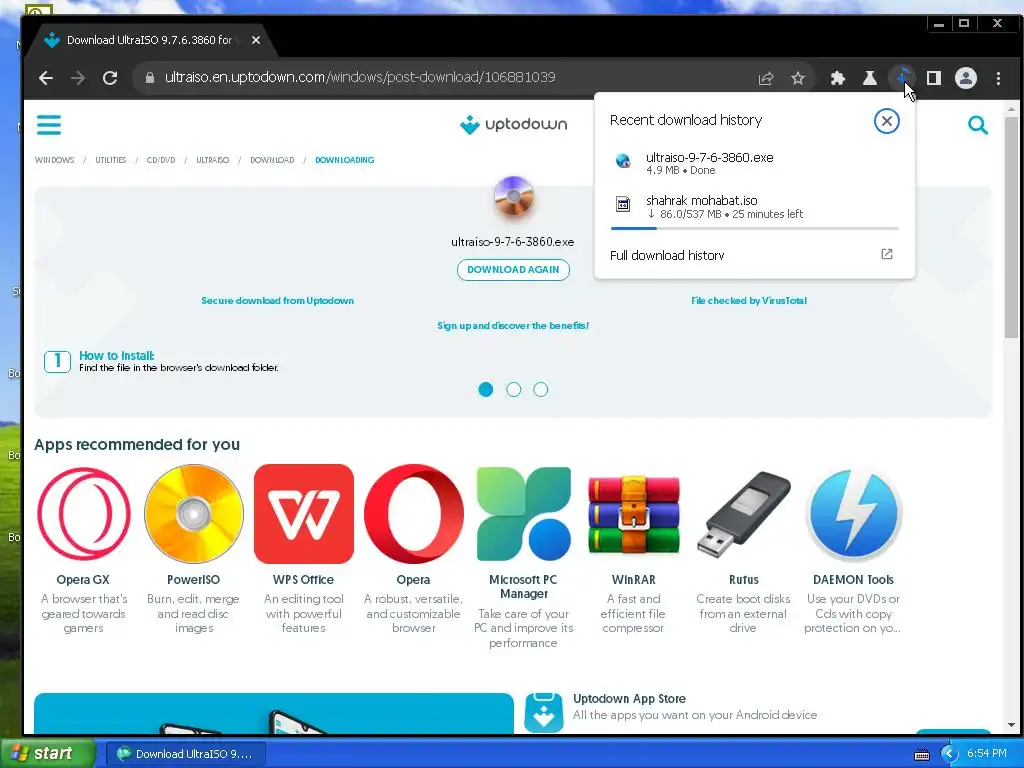Click Sign up and discover the benefits

pyautogui.click(x=513, y=325)
